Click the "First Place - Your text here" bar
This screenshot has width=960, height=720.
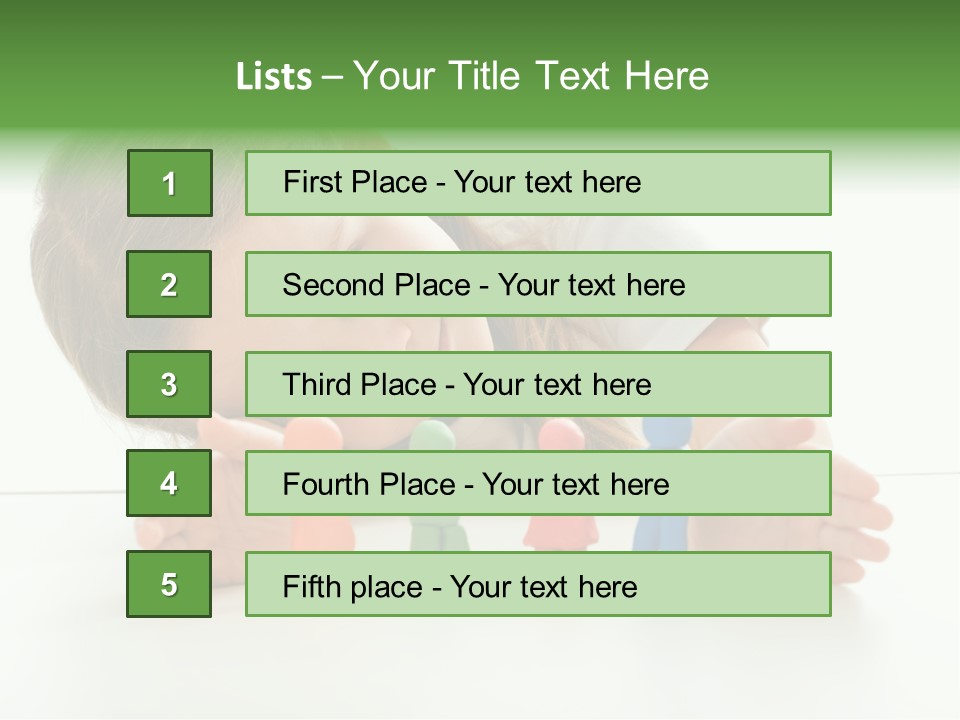pos(538,183)
